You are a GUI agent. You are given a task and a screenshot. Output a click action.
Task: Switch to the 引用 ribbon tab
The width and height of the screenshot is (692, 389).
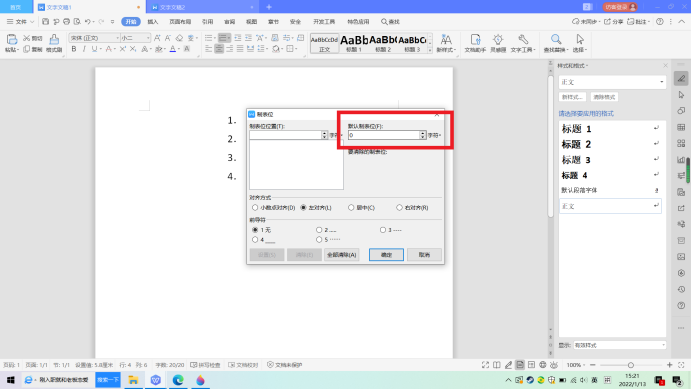point(207,22)
